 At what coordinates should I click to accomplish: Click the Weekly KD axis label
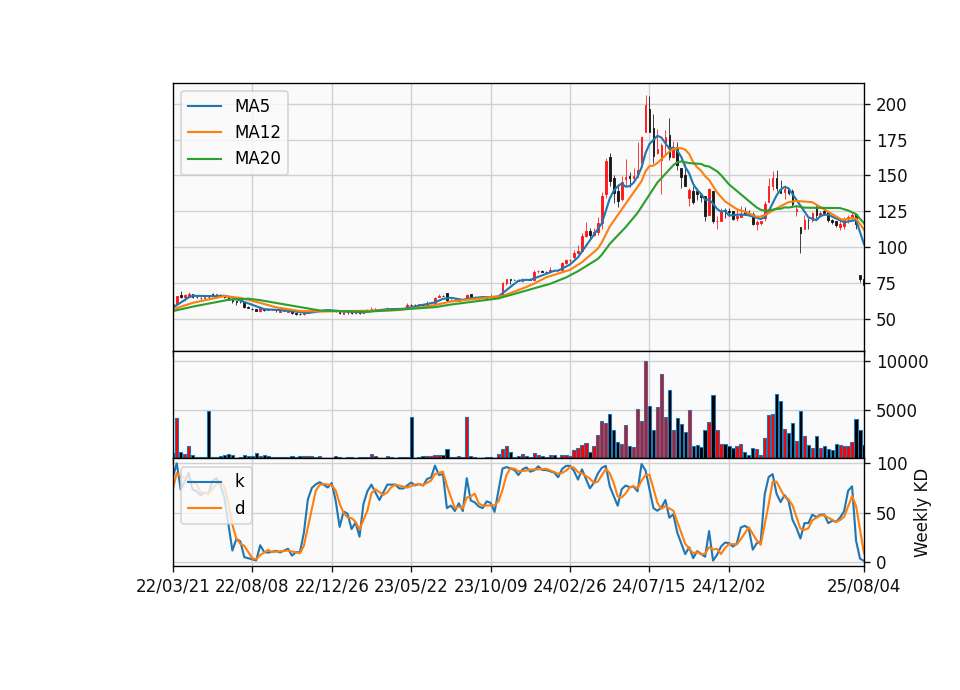[x=921, y=513]
